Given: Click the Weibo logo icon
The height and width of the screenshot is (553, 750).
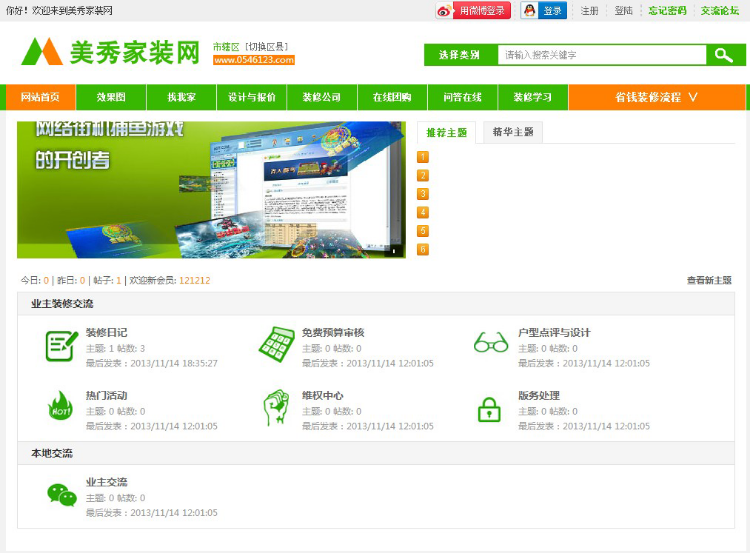Looking at the screenshot, I should point(444,11).
